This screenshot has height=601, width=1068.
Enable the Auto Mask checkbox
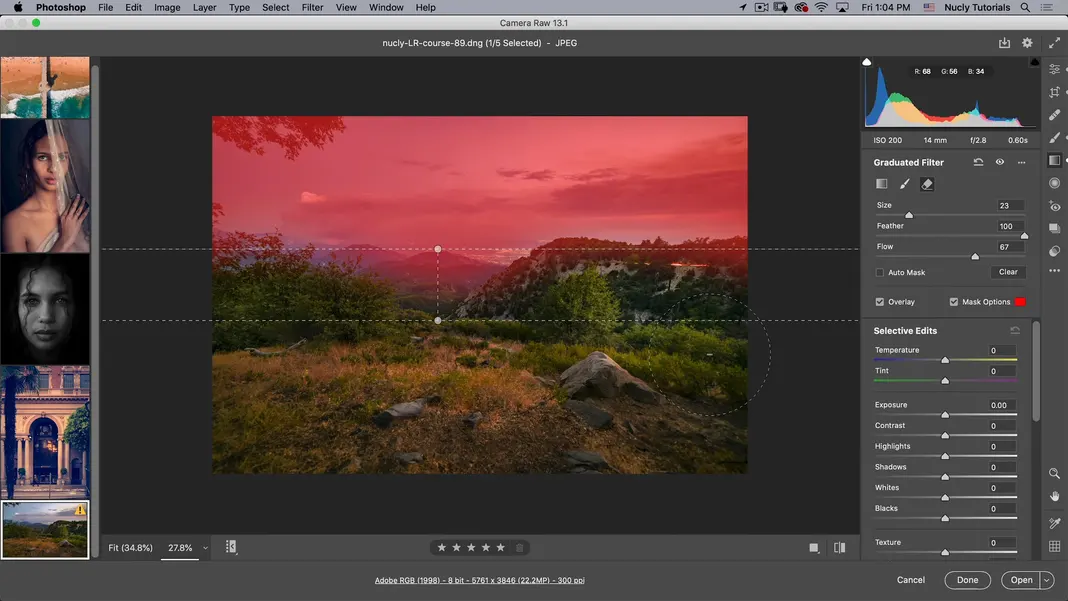coord(879,273)
